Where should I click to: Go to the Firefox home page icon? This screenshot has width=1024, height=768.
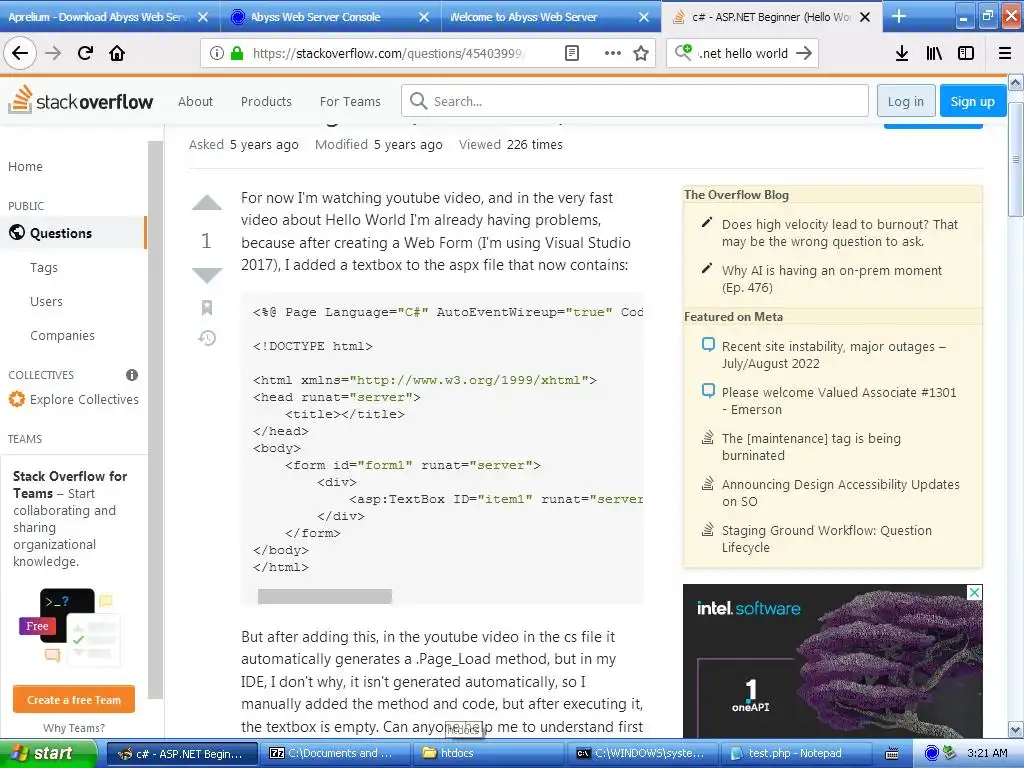(117, 53)
